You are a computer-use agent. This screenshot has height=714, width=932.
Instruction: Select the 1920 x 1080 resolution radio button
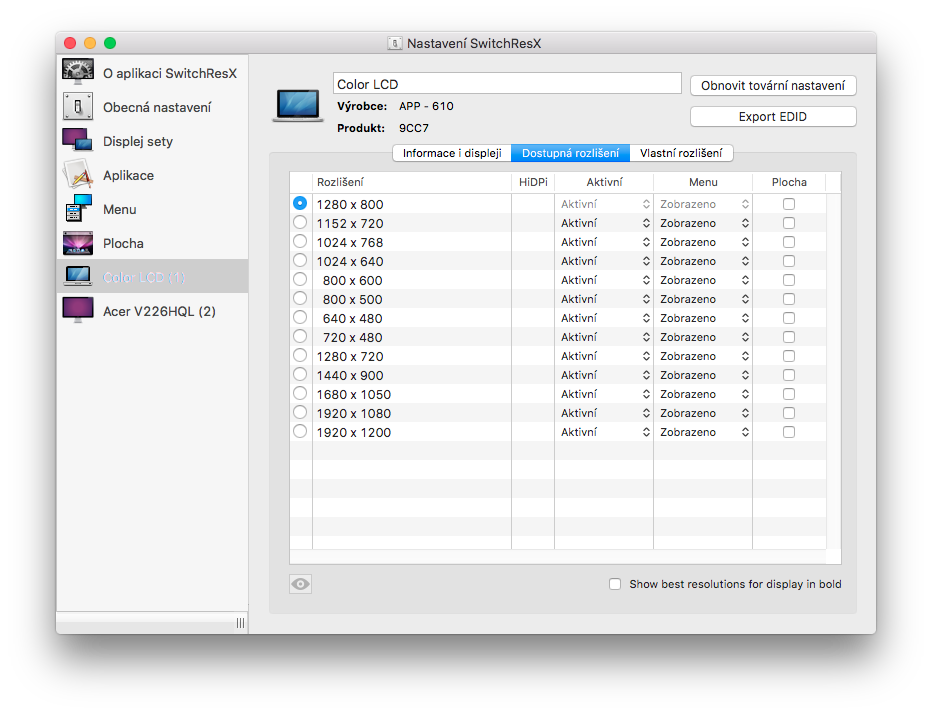pyautogui.click(x=300, y=413)
